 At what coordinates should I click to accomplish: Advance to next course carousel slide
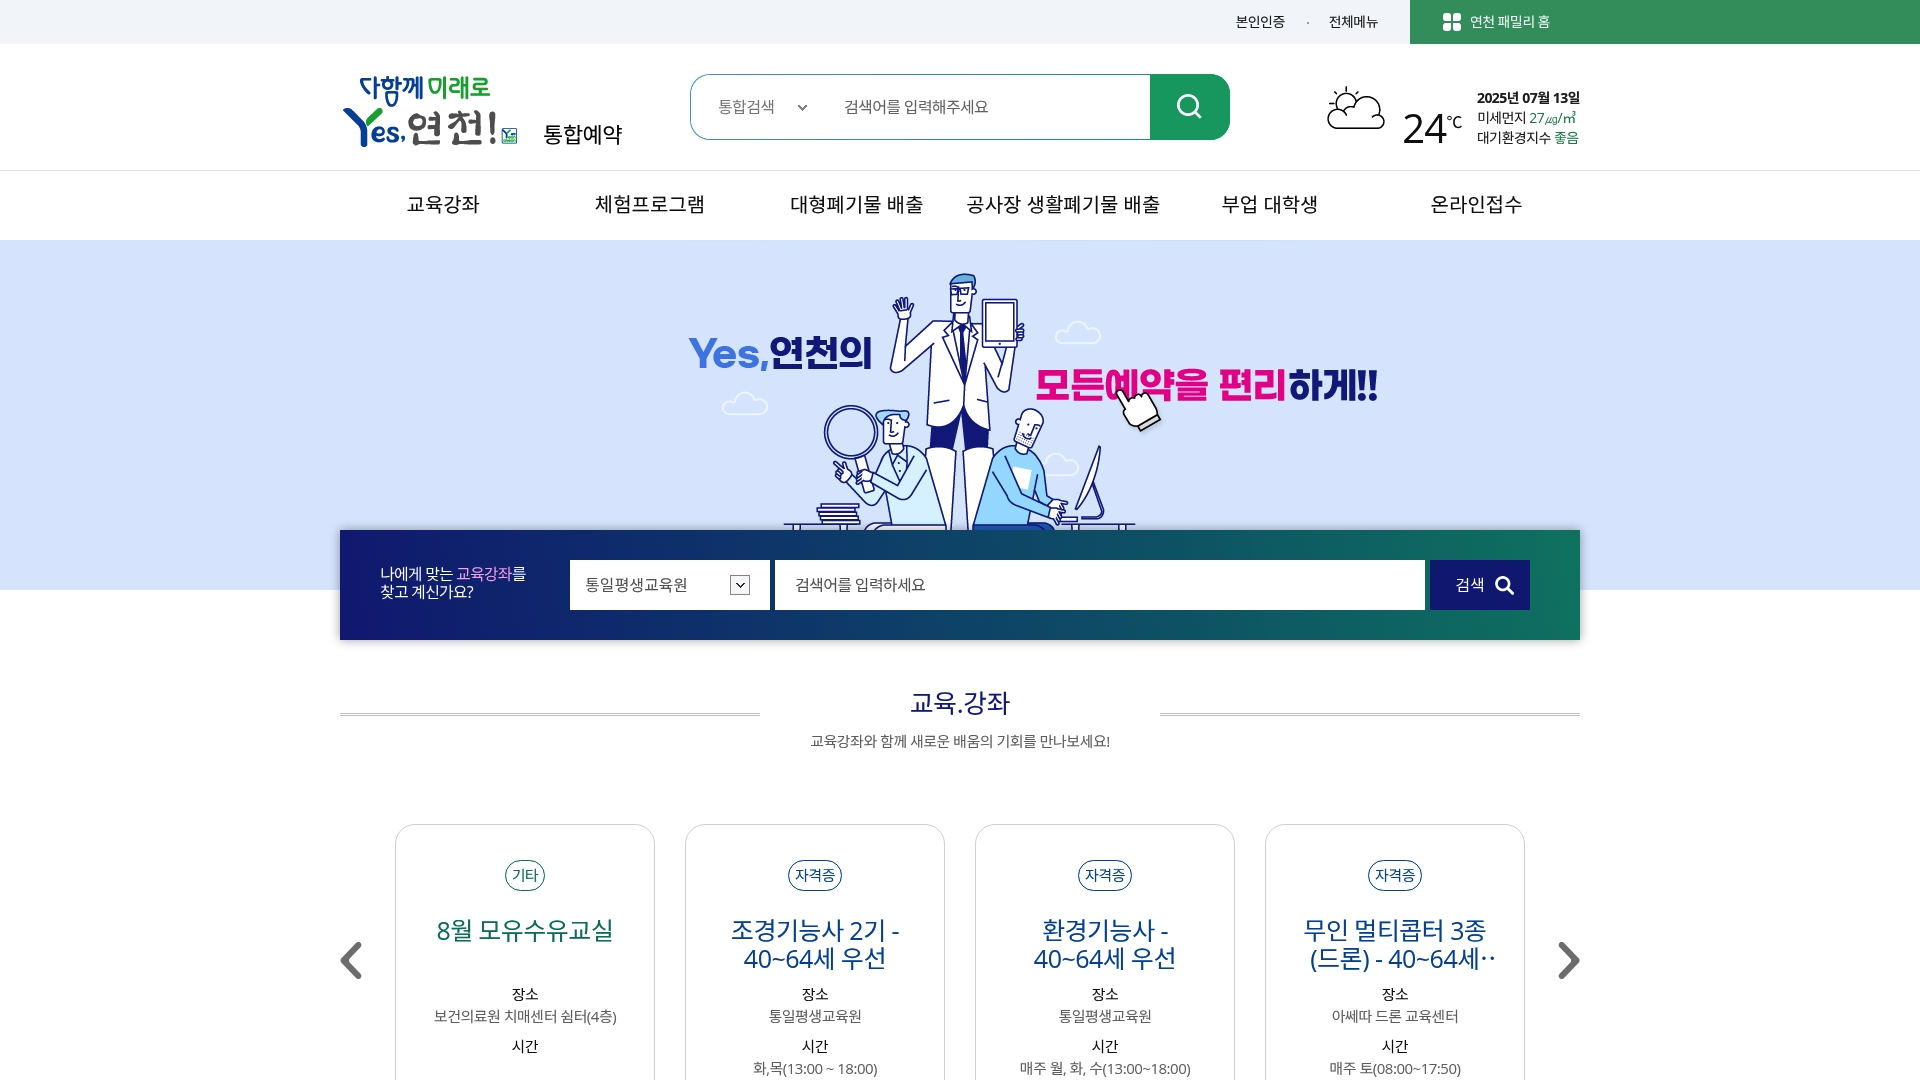point(1568,960)
